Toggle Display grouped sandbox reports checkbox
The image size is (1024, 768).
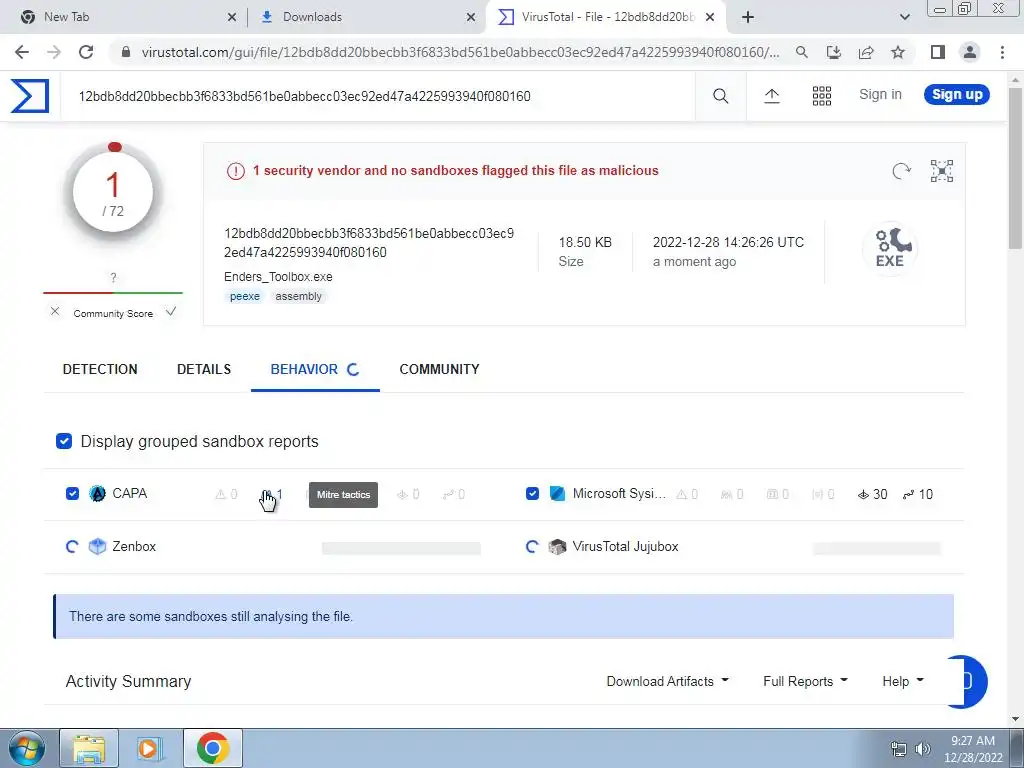pos(64,441)
